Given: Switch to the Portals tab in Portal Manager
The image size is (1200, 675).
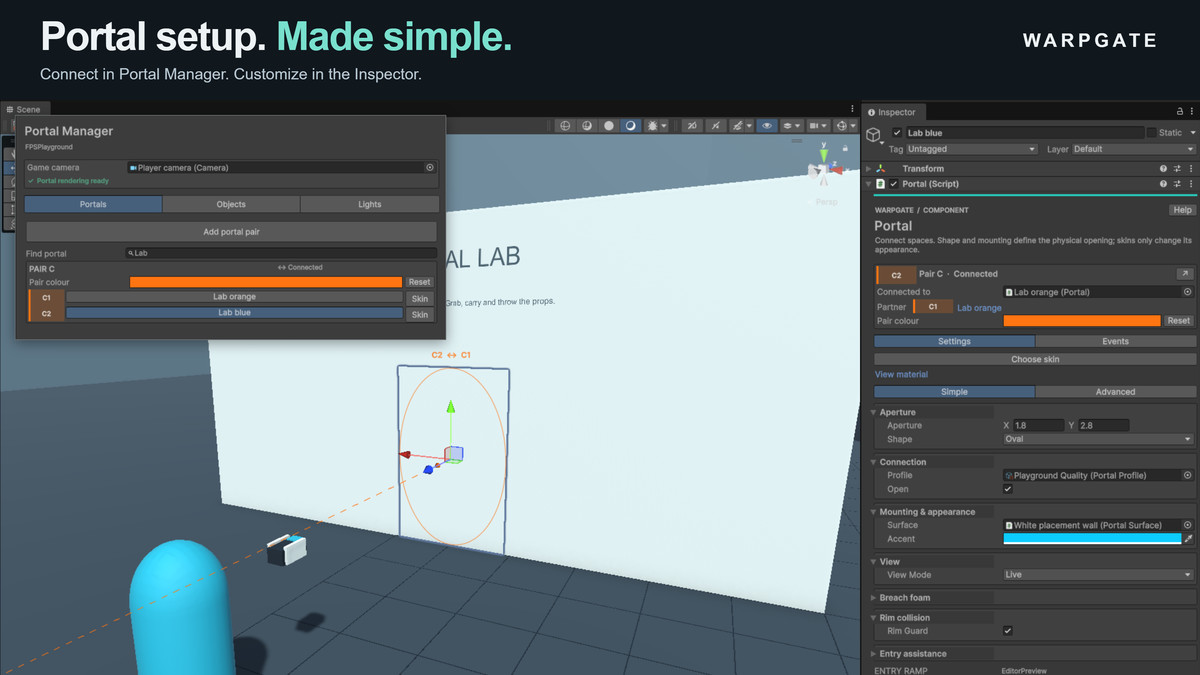Looking at the screenshot, I should tap(93, 204).
